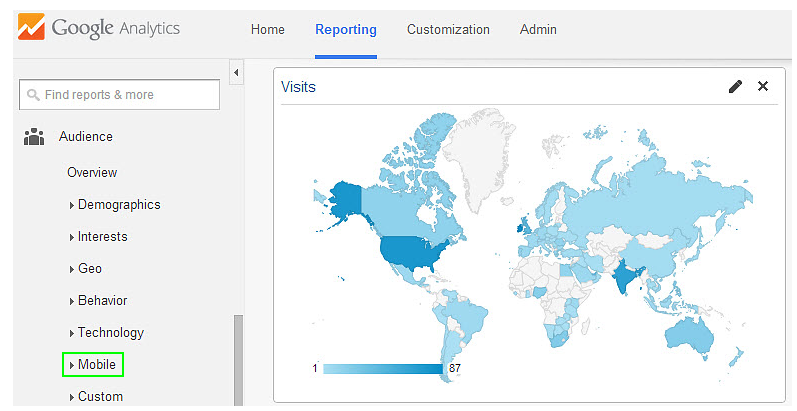Expand the Geo section
Screen dimensions: 797x411
coord(89,269)
